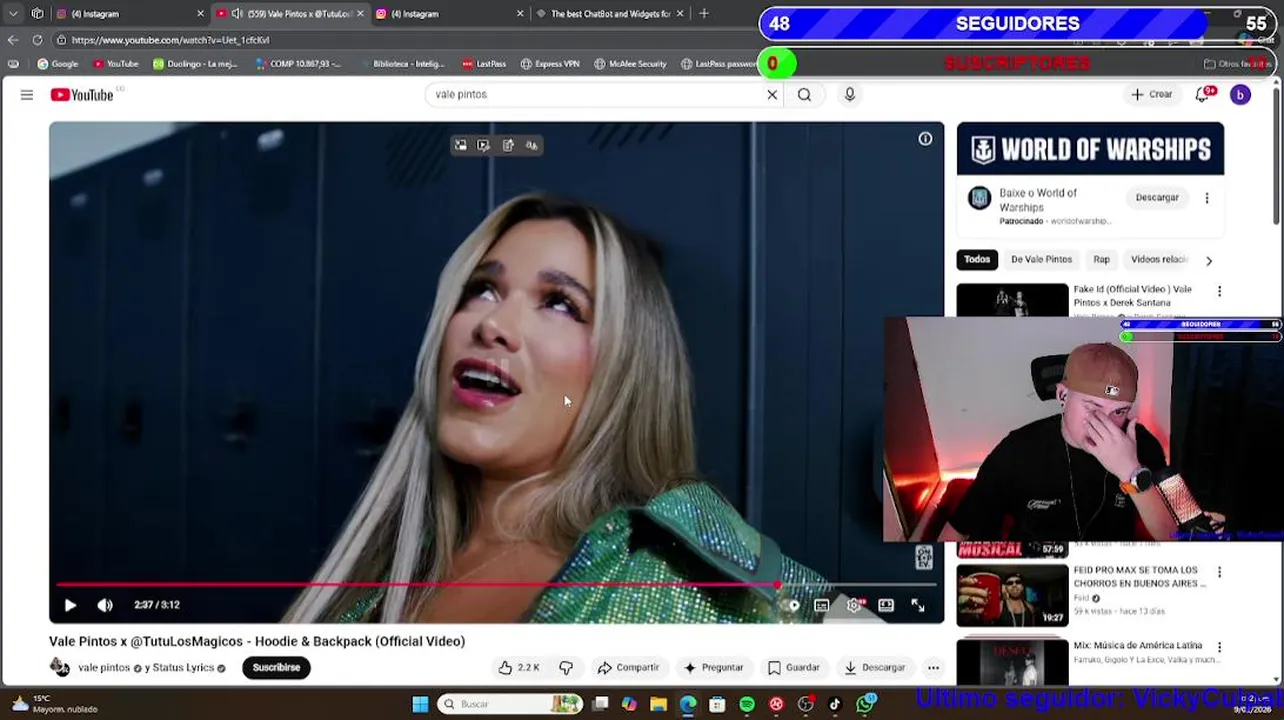The height and width of the screenshot is (720, 1284).
Task: Reload the page with refresh icon
Action: [x=37, y=40]
